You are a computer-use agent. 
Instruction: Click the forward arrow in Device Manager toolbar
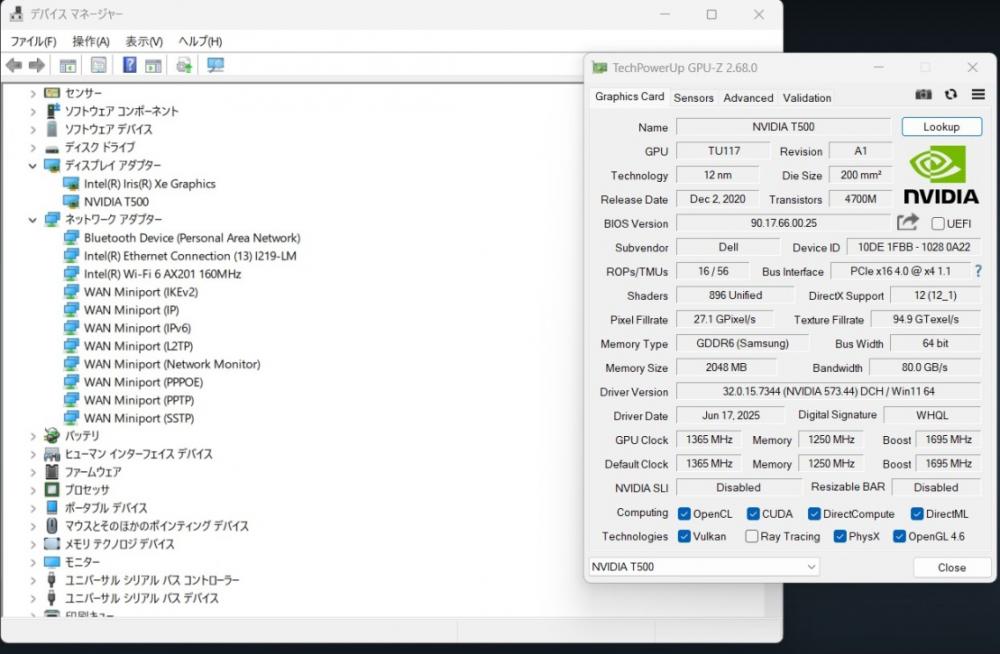point(37,65)
